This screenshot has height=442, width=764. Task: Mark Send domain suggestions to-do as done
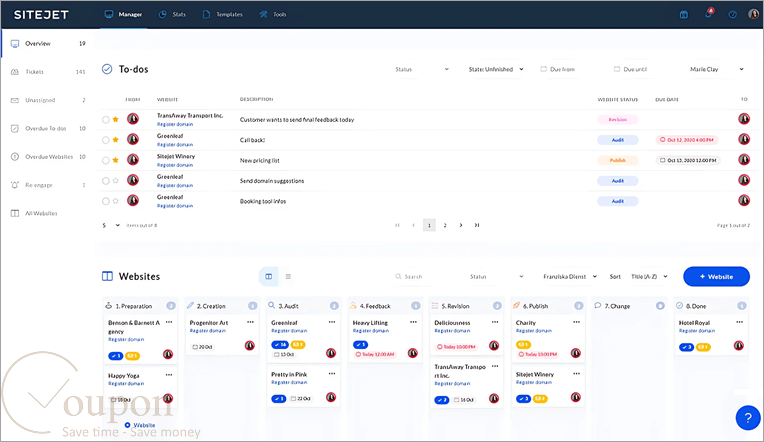106,181
